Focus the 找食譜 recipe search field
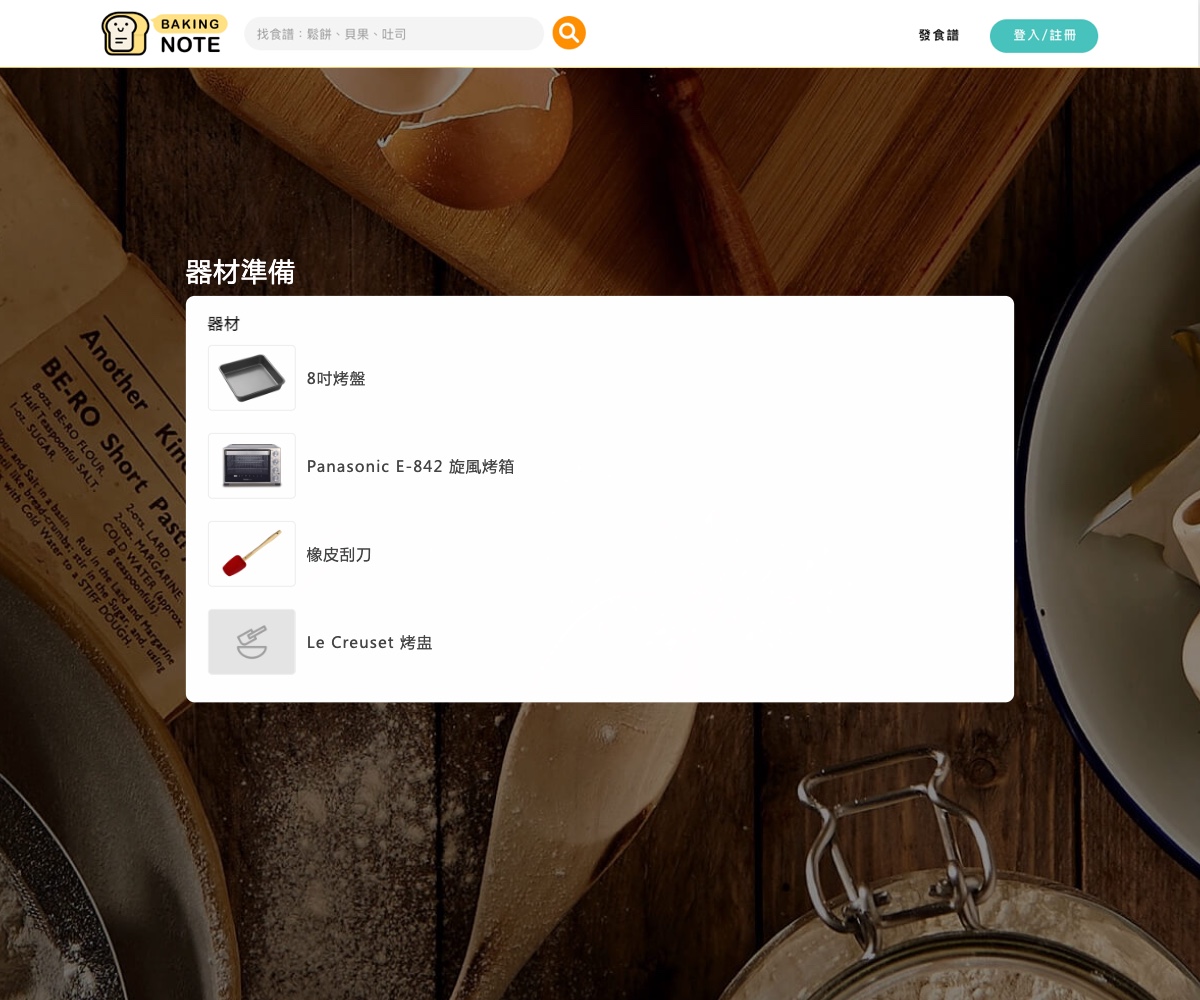Screen dimensions: 1200x1000 (394, 34)
